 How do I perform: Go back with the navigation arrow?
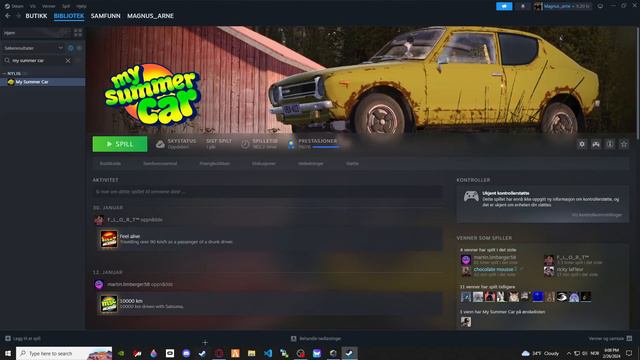[8, 16]
